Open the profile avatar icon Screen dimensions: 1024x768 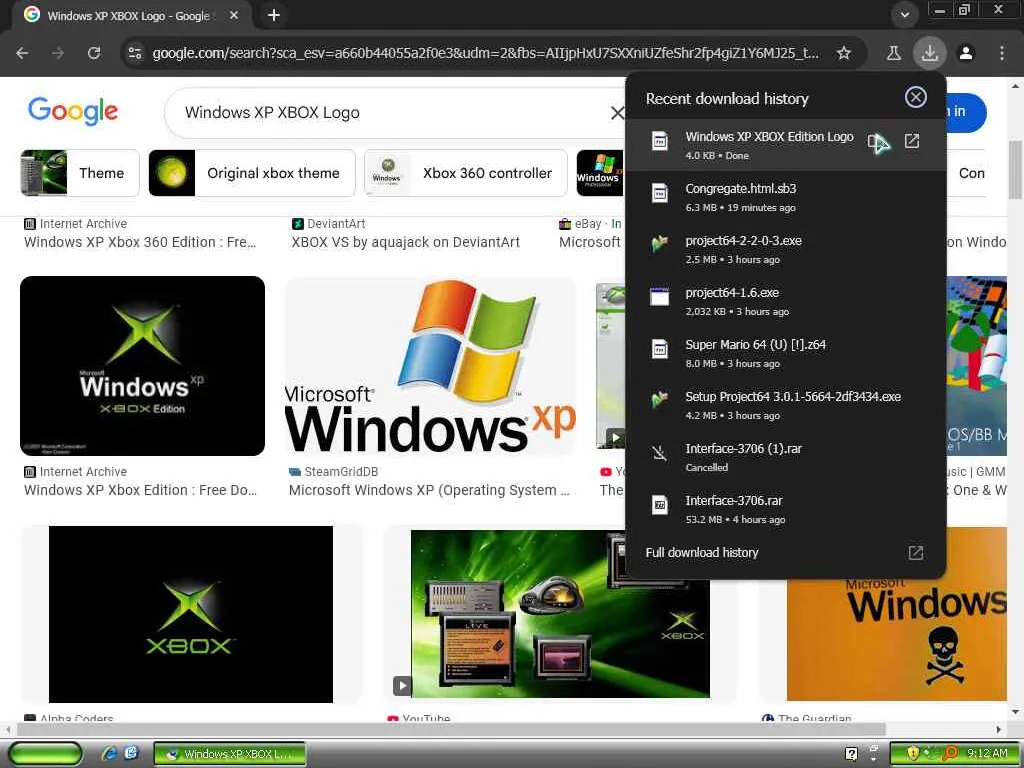[x=966, y=53]
